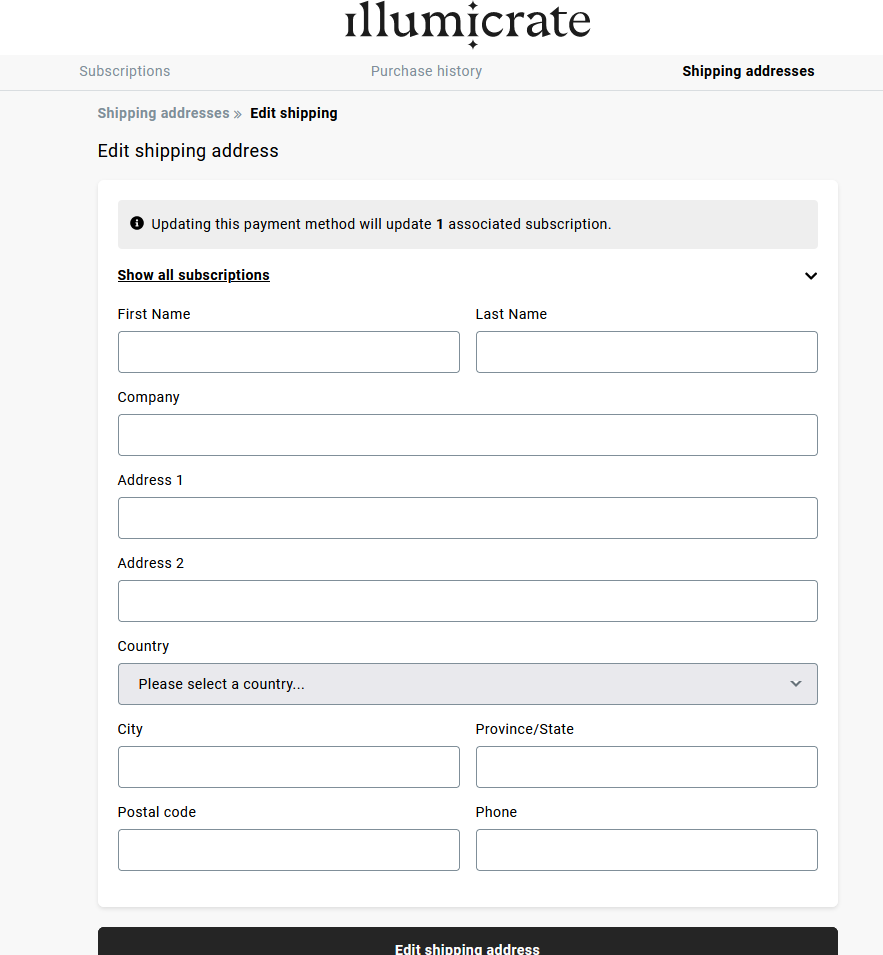Select the Company input box
This screenshot has width=883, height=955.
click(467, 435)
